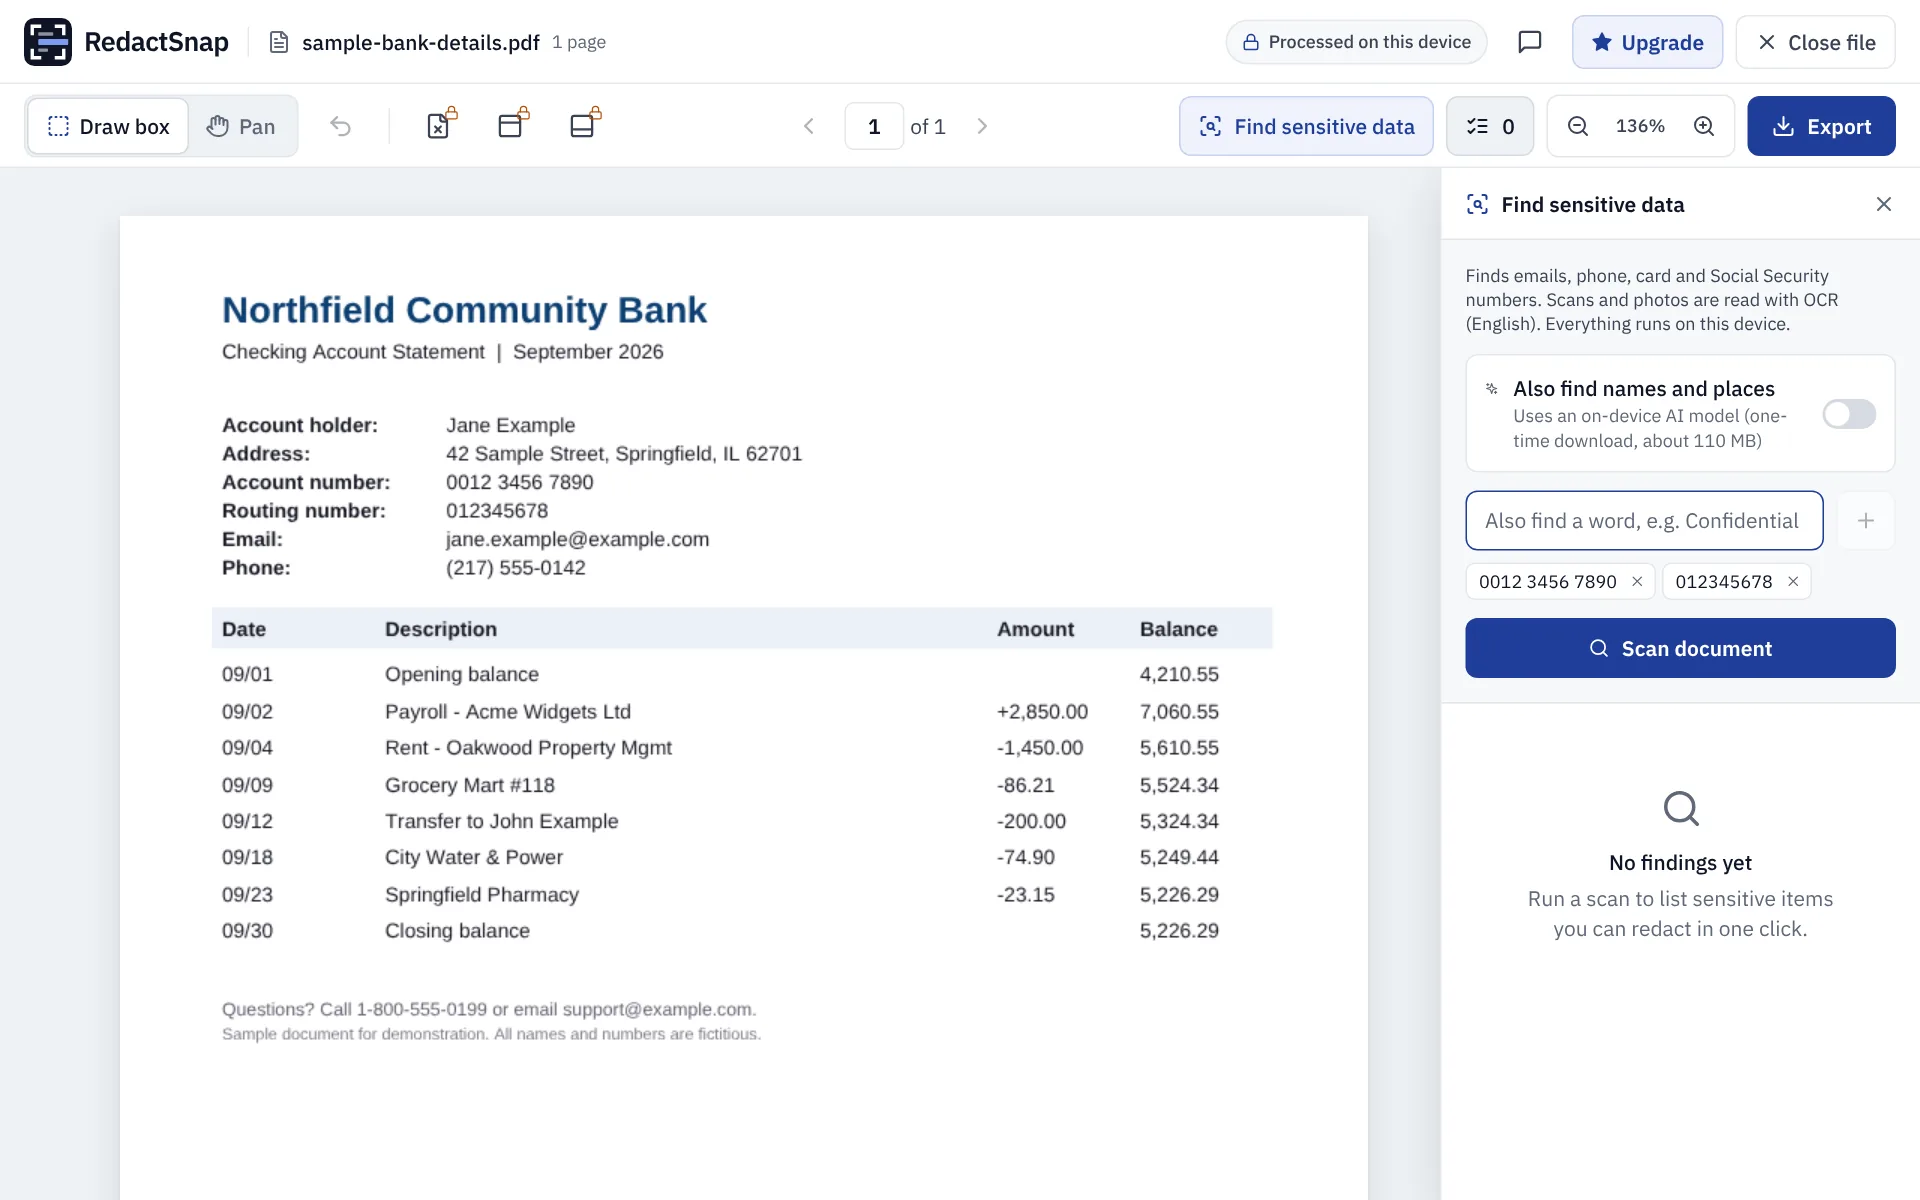This screenshot has width=1920, height=1200.
Task: Click the name Jane Example in document
Action: [x=510, y=425]
